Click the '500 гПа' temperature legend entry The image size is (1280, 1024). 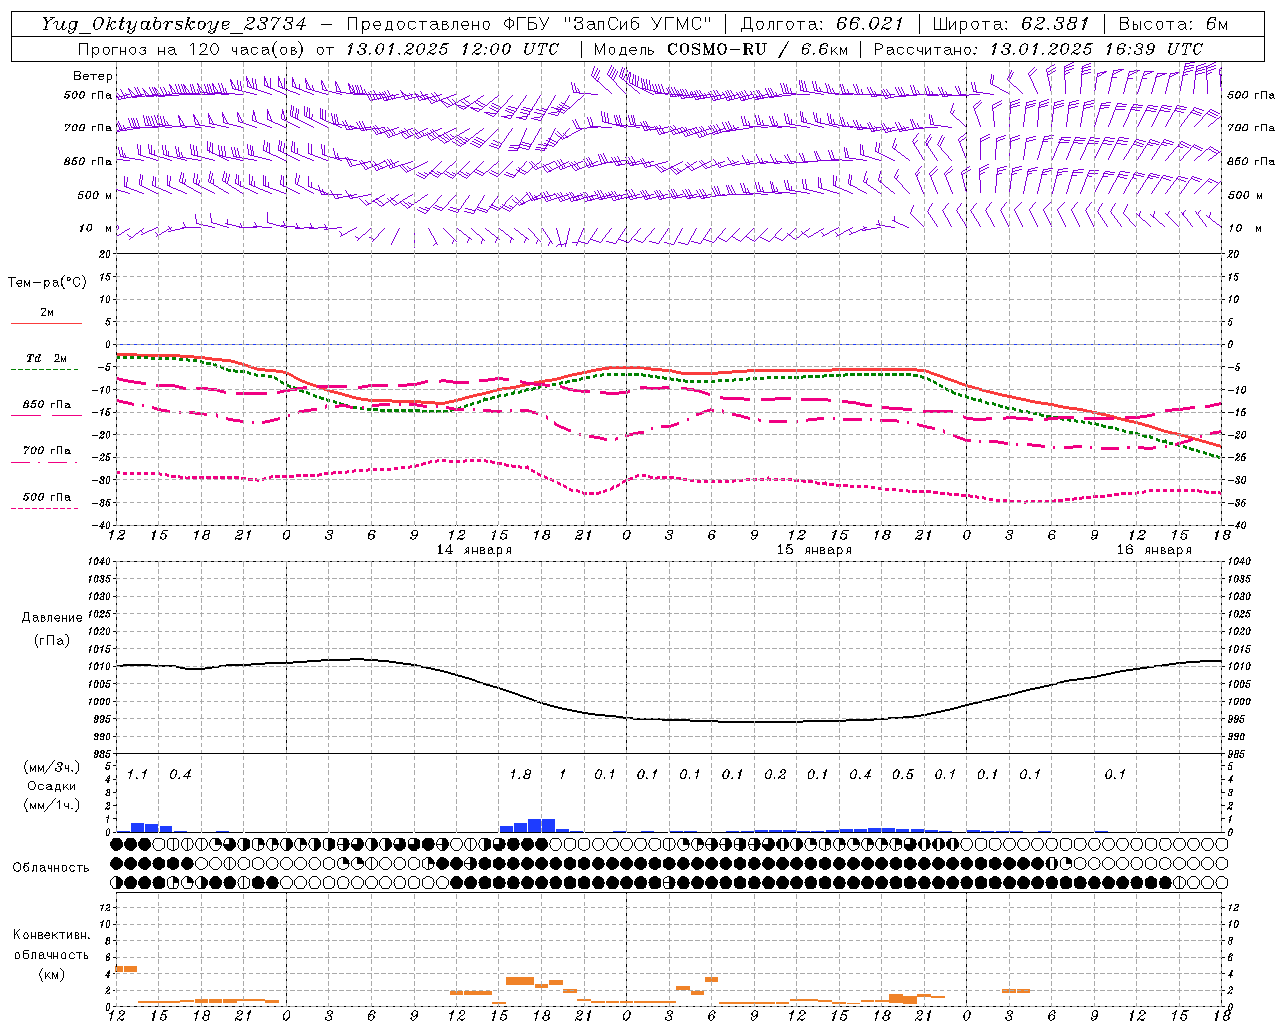coord(46,497)
